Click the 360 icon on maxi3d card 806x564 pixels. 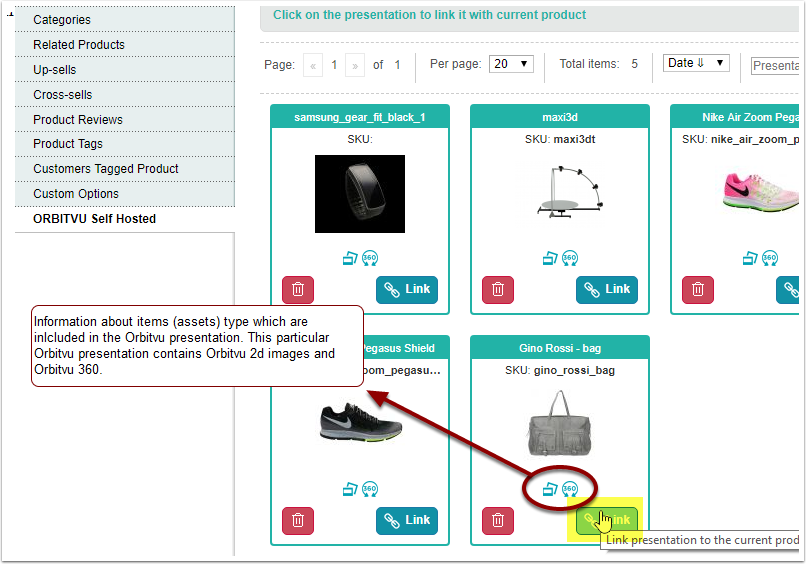(570, 258)
